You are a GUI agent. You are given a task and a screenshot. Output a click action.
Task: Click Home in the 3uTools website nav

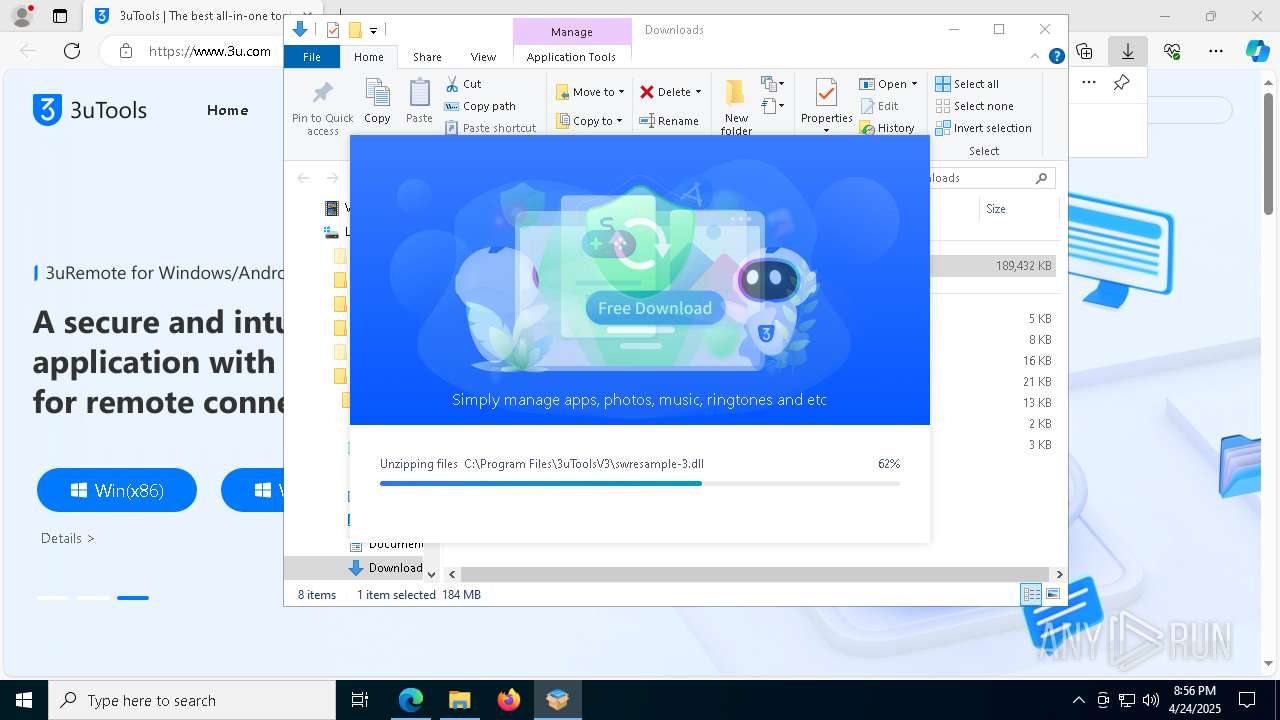pos(228,110)
